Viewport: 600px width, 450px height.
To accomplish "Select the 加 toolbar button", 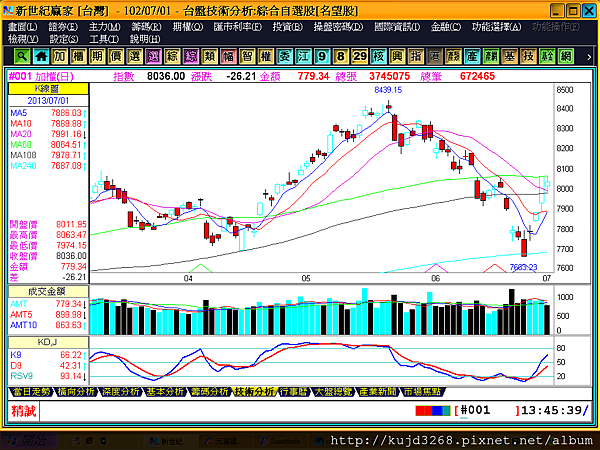I will tap(59, 56).
